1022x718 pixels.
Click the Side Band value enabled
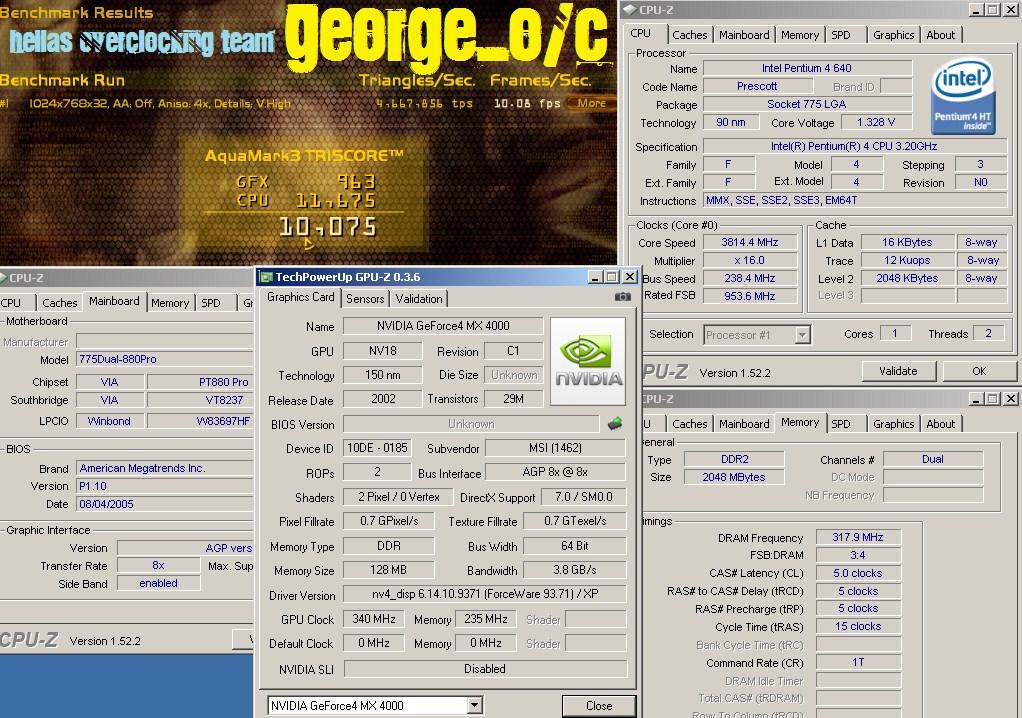(x=158, y=583)
